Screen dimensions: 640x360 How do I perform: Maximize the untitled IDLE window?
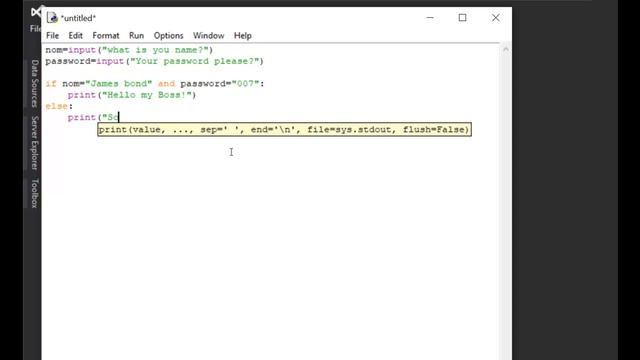click(462, 18)
